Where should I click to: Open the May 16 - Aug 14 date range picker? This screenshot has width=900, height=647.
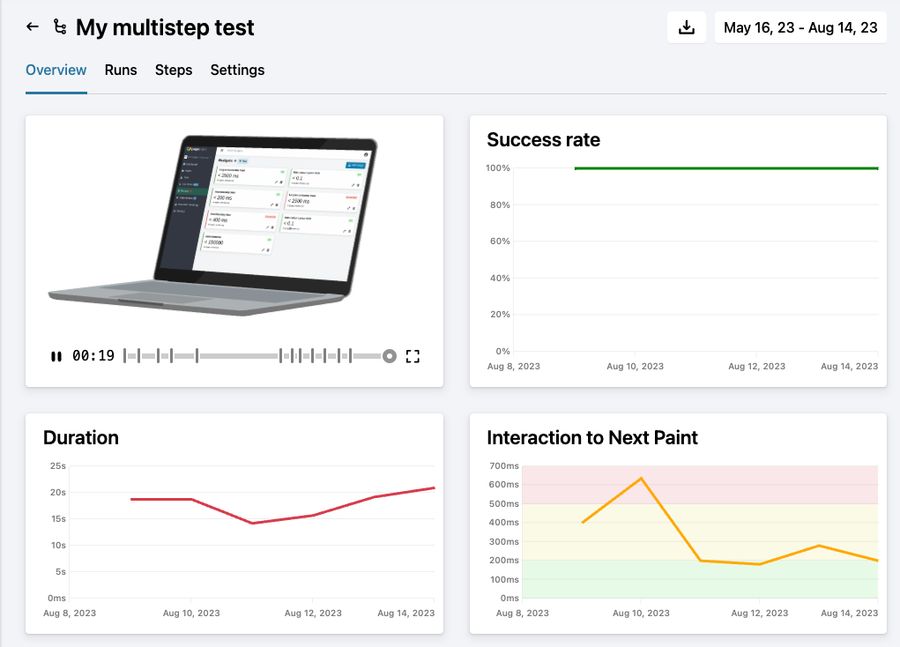(800, 27)
